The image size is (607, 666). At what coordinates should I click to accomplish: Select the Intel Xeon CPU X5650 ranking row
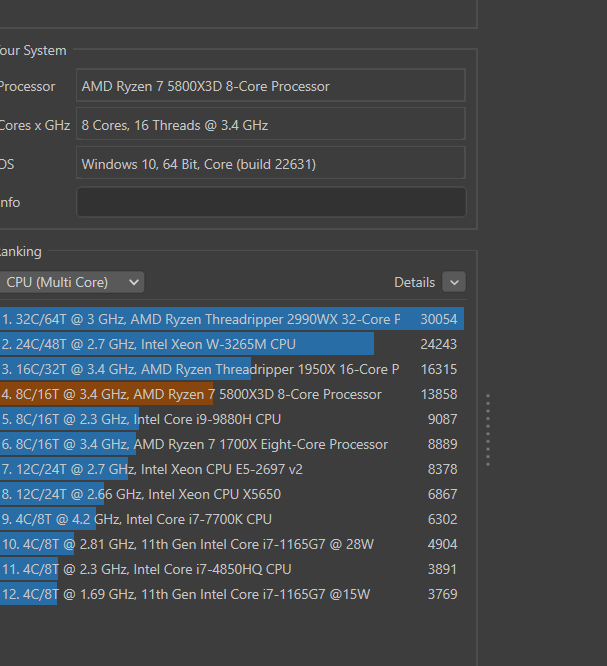point(232,494)
